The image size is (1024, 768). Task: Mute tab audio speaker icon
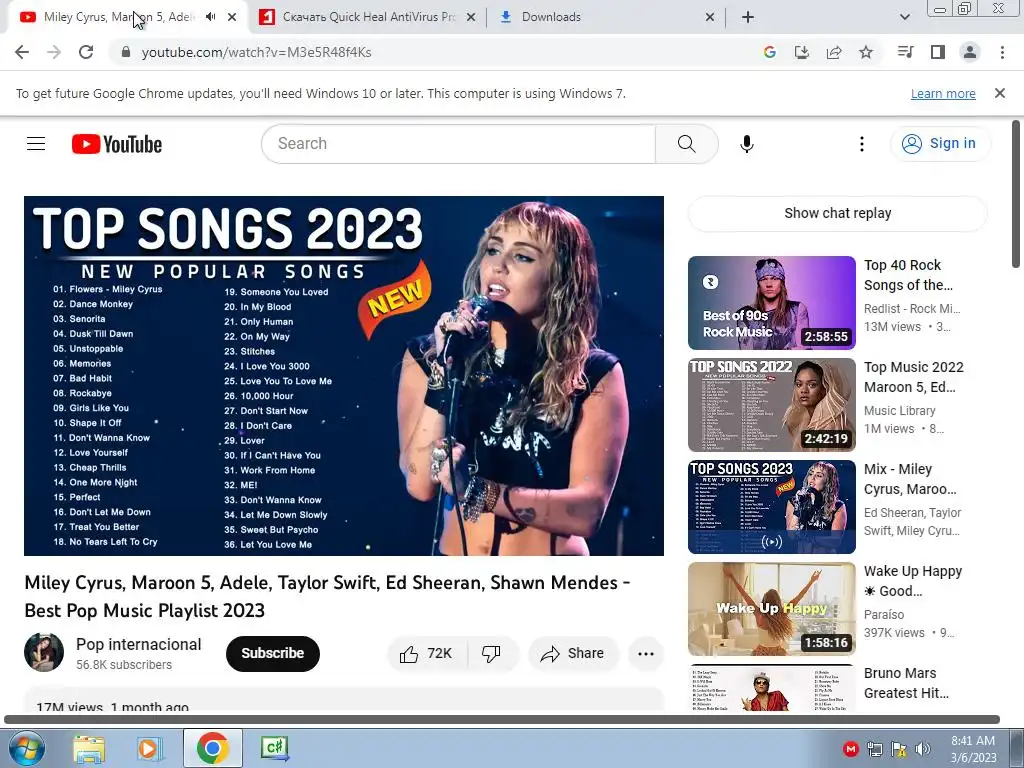(210, 17)
